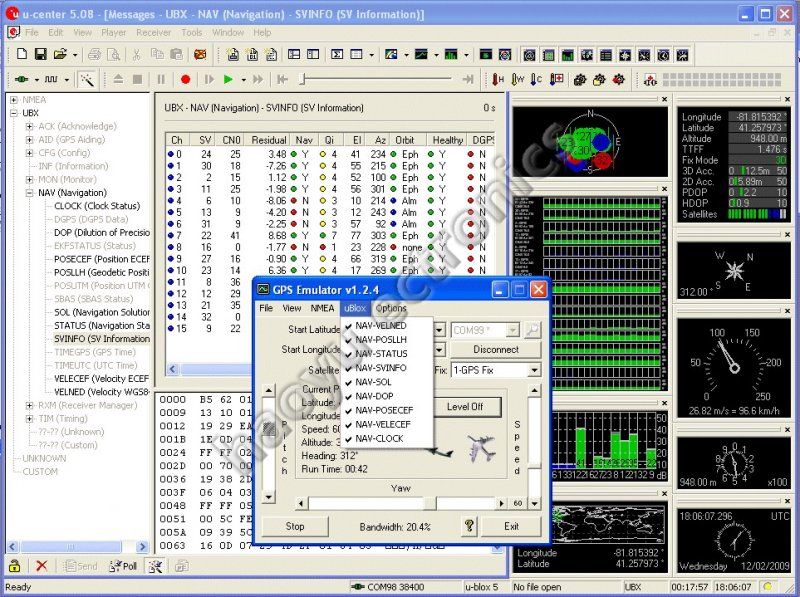This screenshot has width=800, height=597.
Task: Expand the NMEA tree node
Action: 14,100
